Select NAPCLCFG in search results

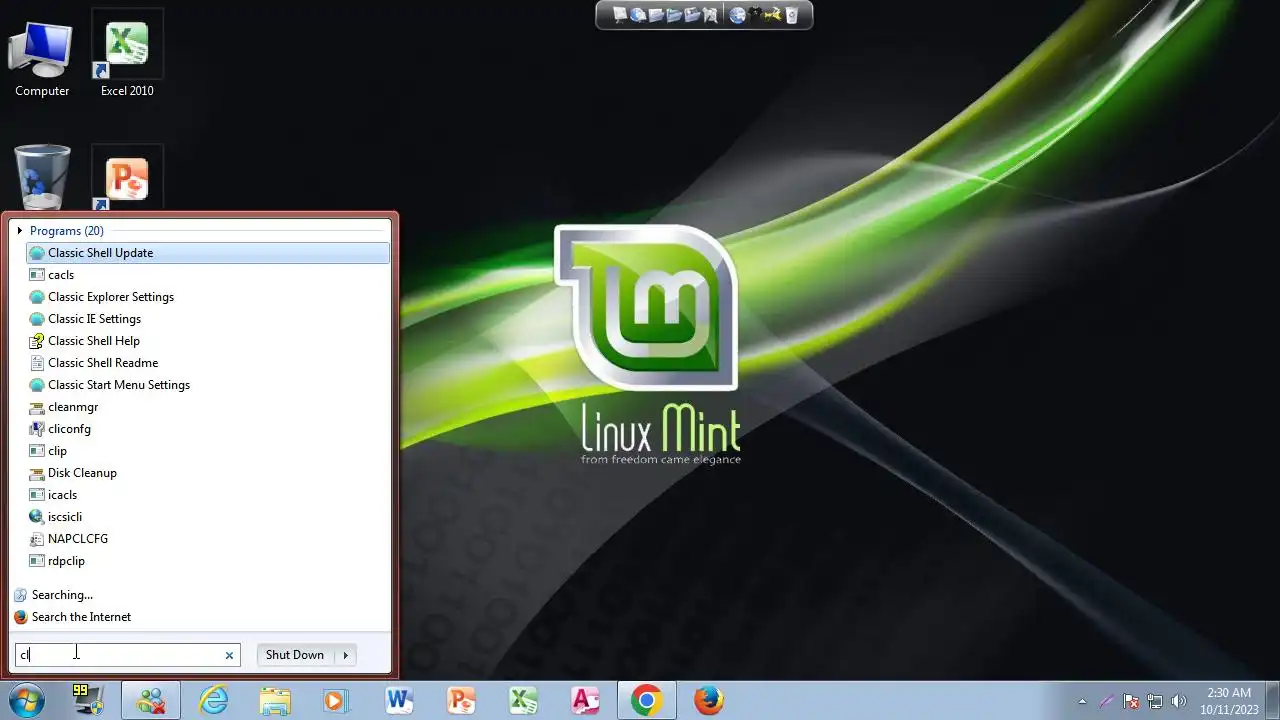[207, 539]
